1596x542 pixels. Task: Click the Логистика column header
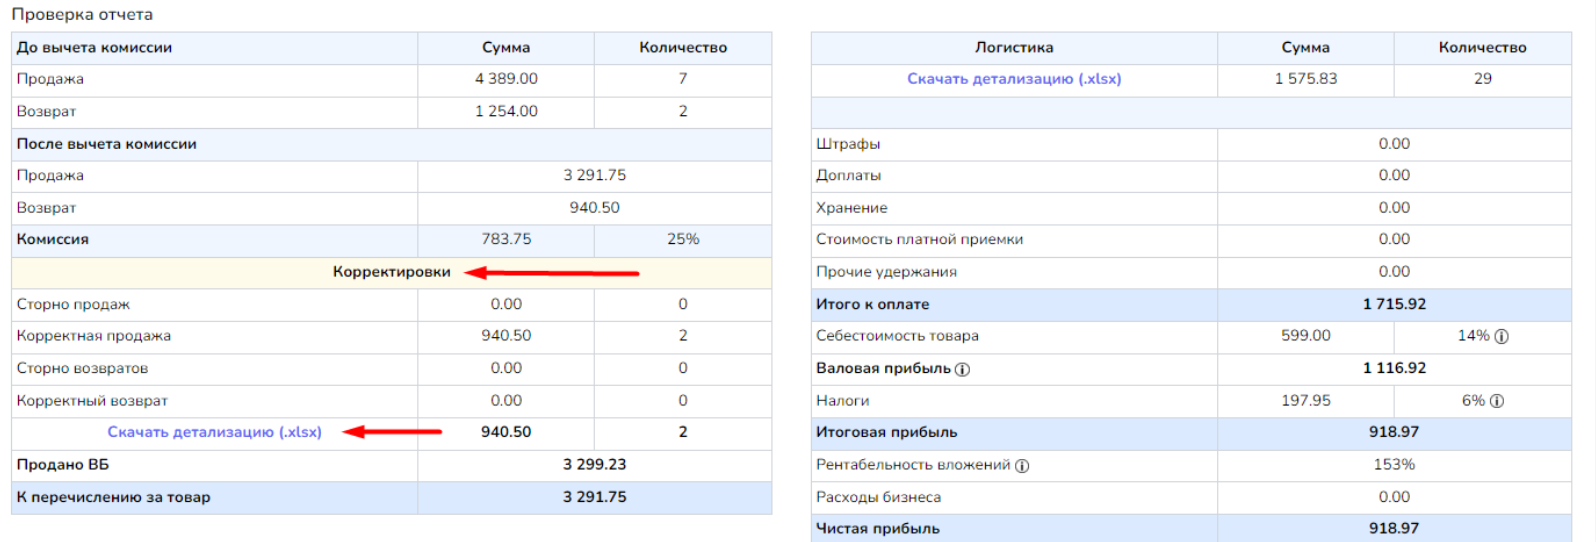(1014, 47)
